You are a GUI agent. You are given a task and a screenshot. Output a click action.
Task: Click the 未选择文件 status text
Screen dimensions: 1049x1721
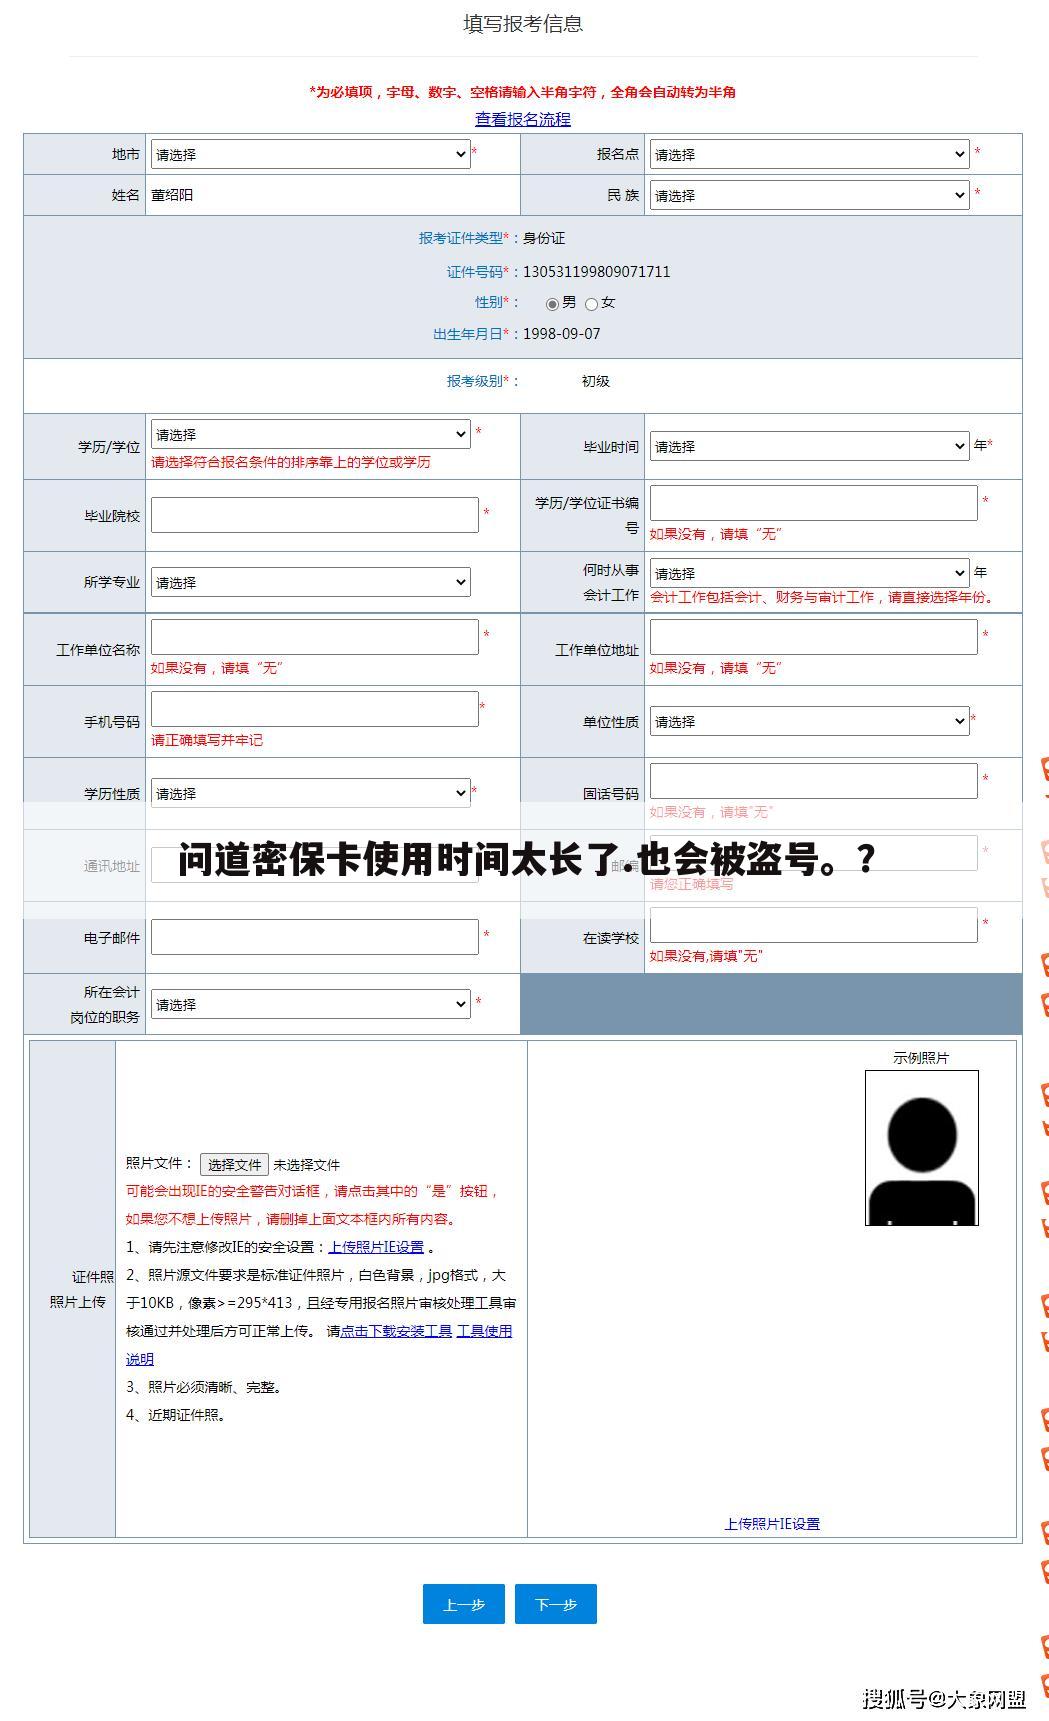[307, 1165]
